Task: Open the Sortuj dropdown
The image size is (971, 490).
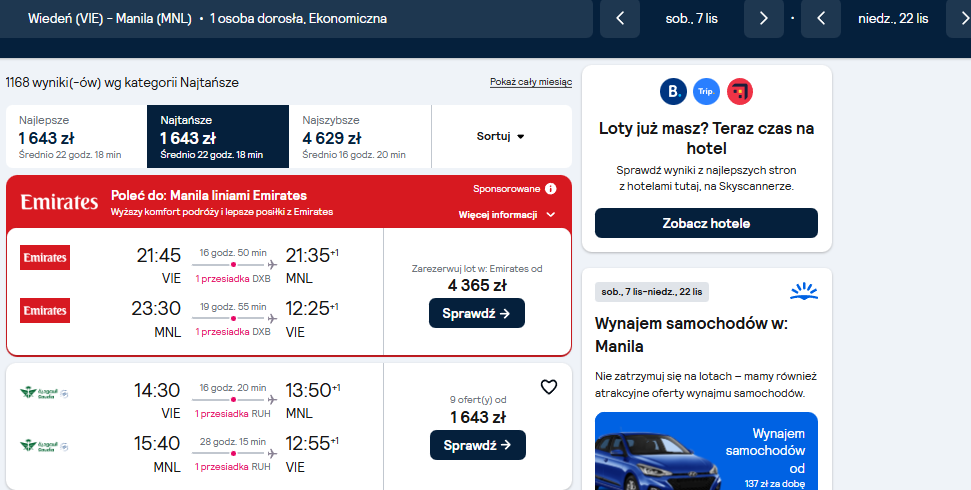Action: pyautogui.click(x=501, y=136)
